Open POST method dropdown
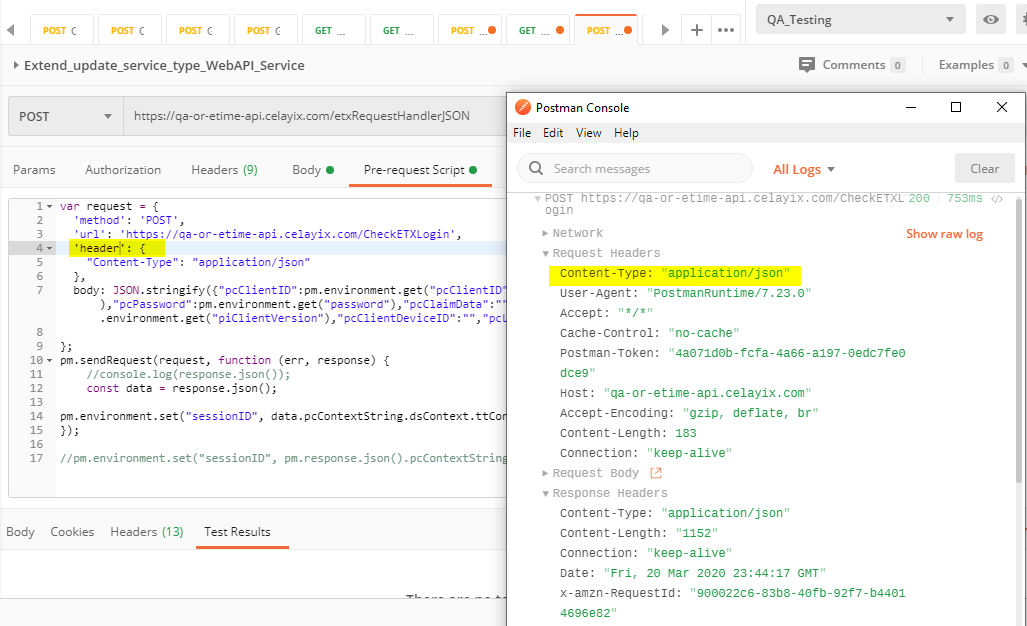This screenshot has height=626, width=1027. [x=65, y=117]
